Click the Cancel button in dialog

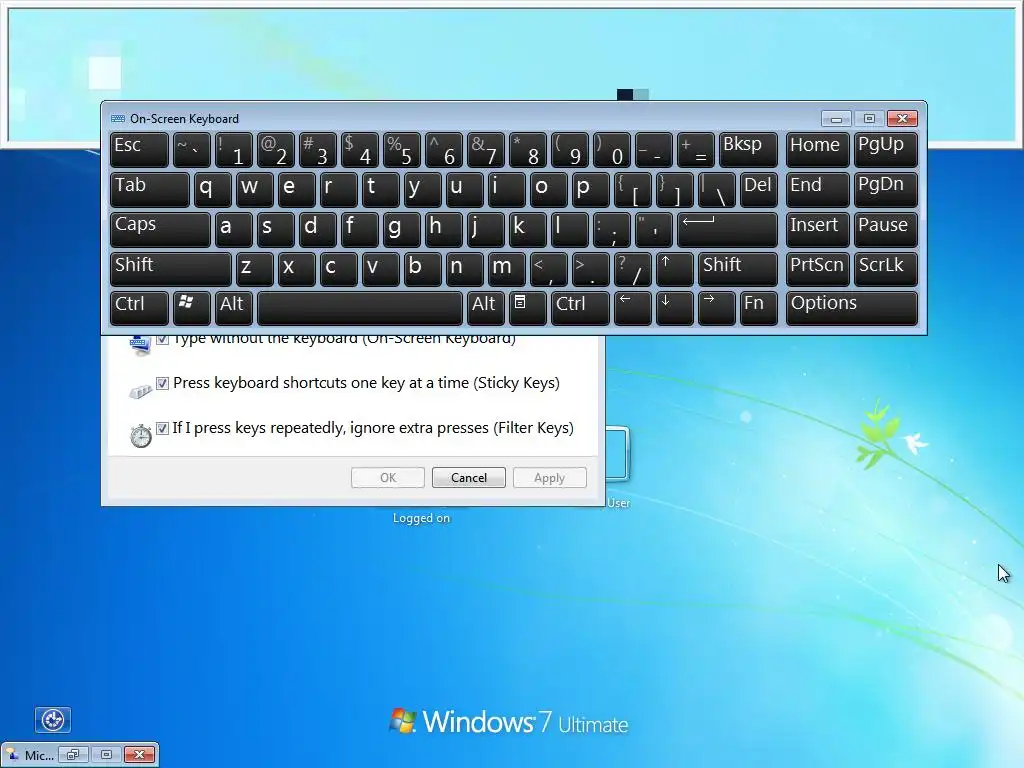pyautogui.click(x=469, y=477)
